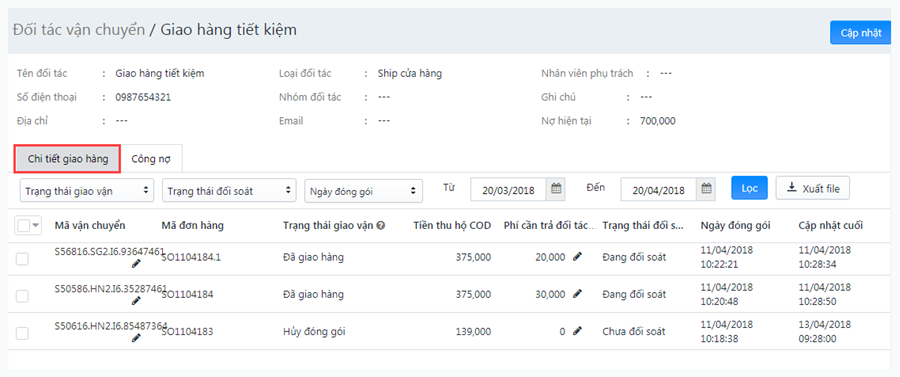Tick checkbox for order SO1104184.1
This screenshot has height=377, width=900.
pyautogui.click(x=22, y=259)
